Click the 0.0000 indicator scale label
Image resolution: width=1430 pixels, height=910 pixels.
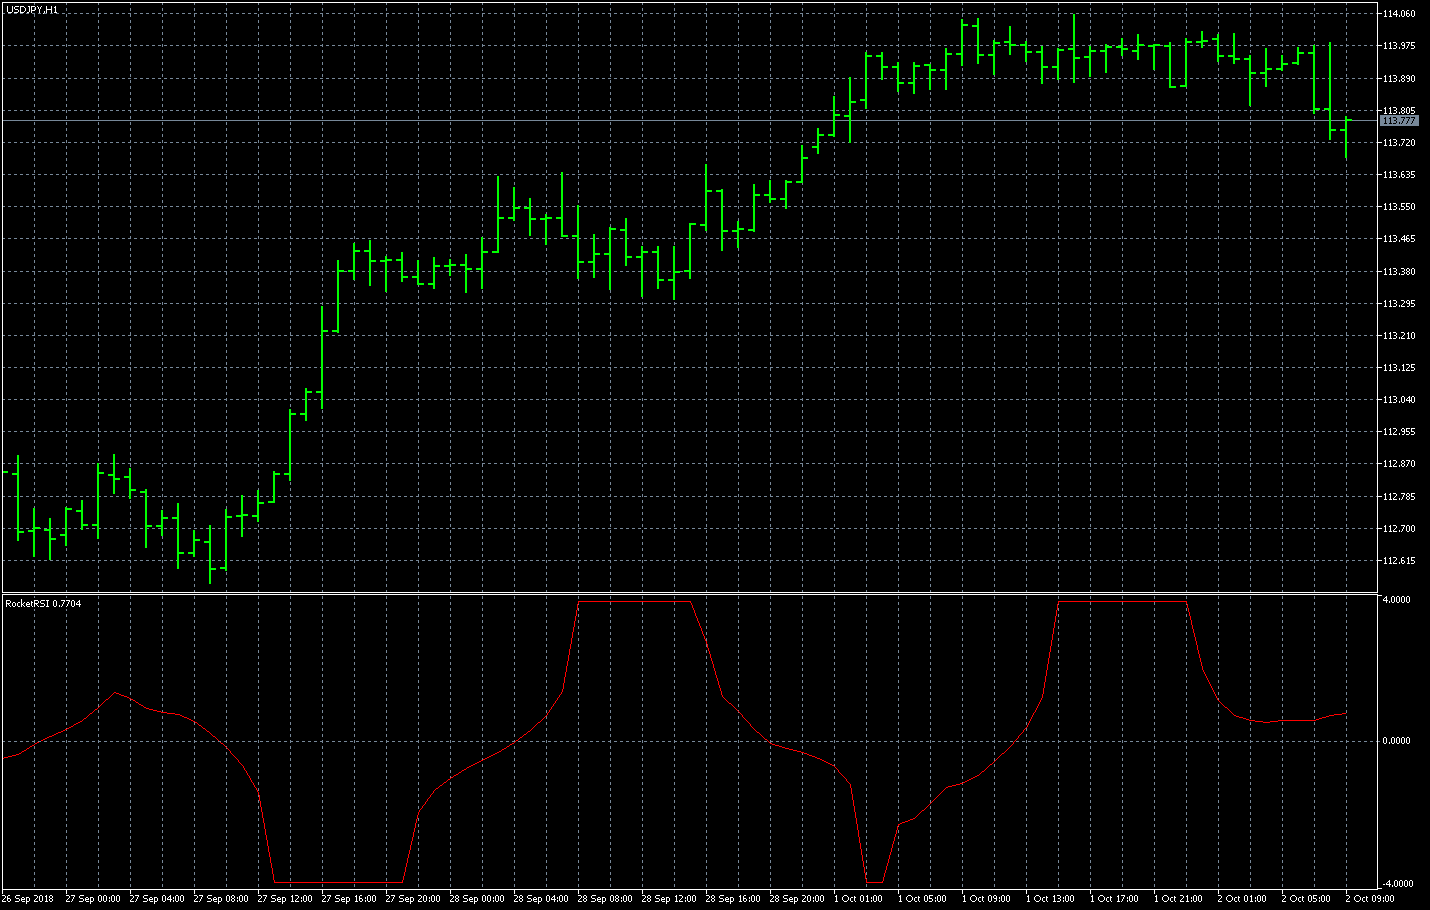(x=1396, y=741)
